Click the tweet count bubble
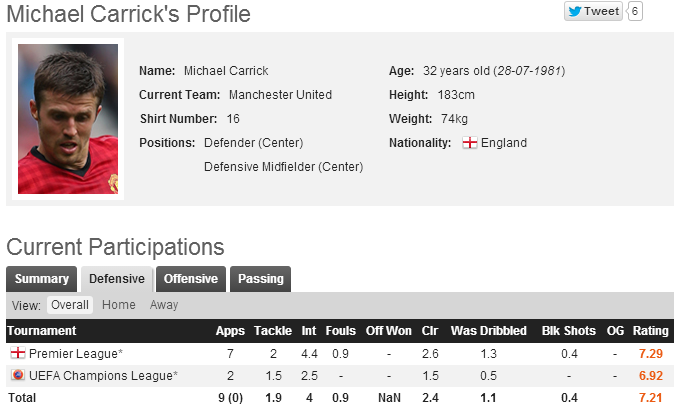Viewport: 674px width, 409px height. (635, 11)
